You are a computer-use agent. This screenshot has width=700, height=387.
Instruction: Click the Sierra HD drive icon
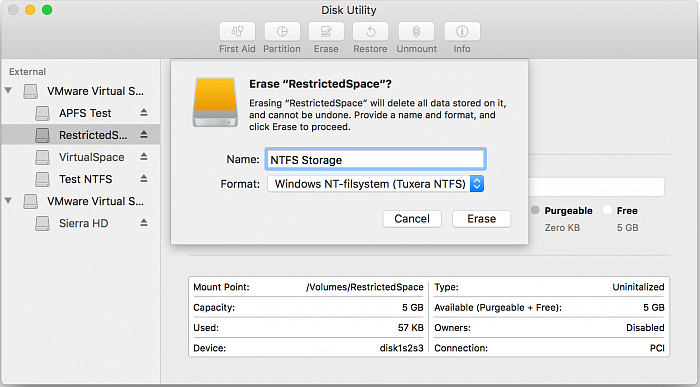point(42,223)
